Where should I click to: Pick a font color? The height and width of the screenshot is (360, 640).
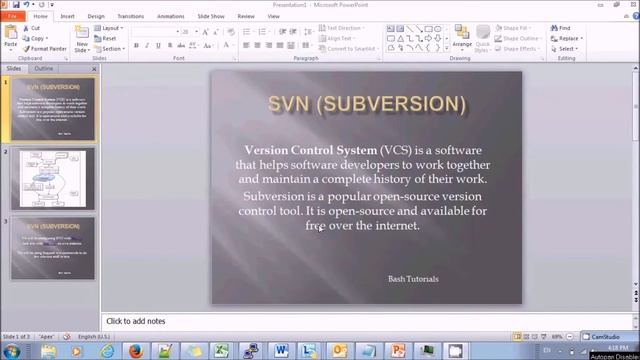coord(227,45)
